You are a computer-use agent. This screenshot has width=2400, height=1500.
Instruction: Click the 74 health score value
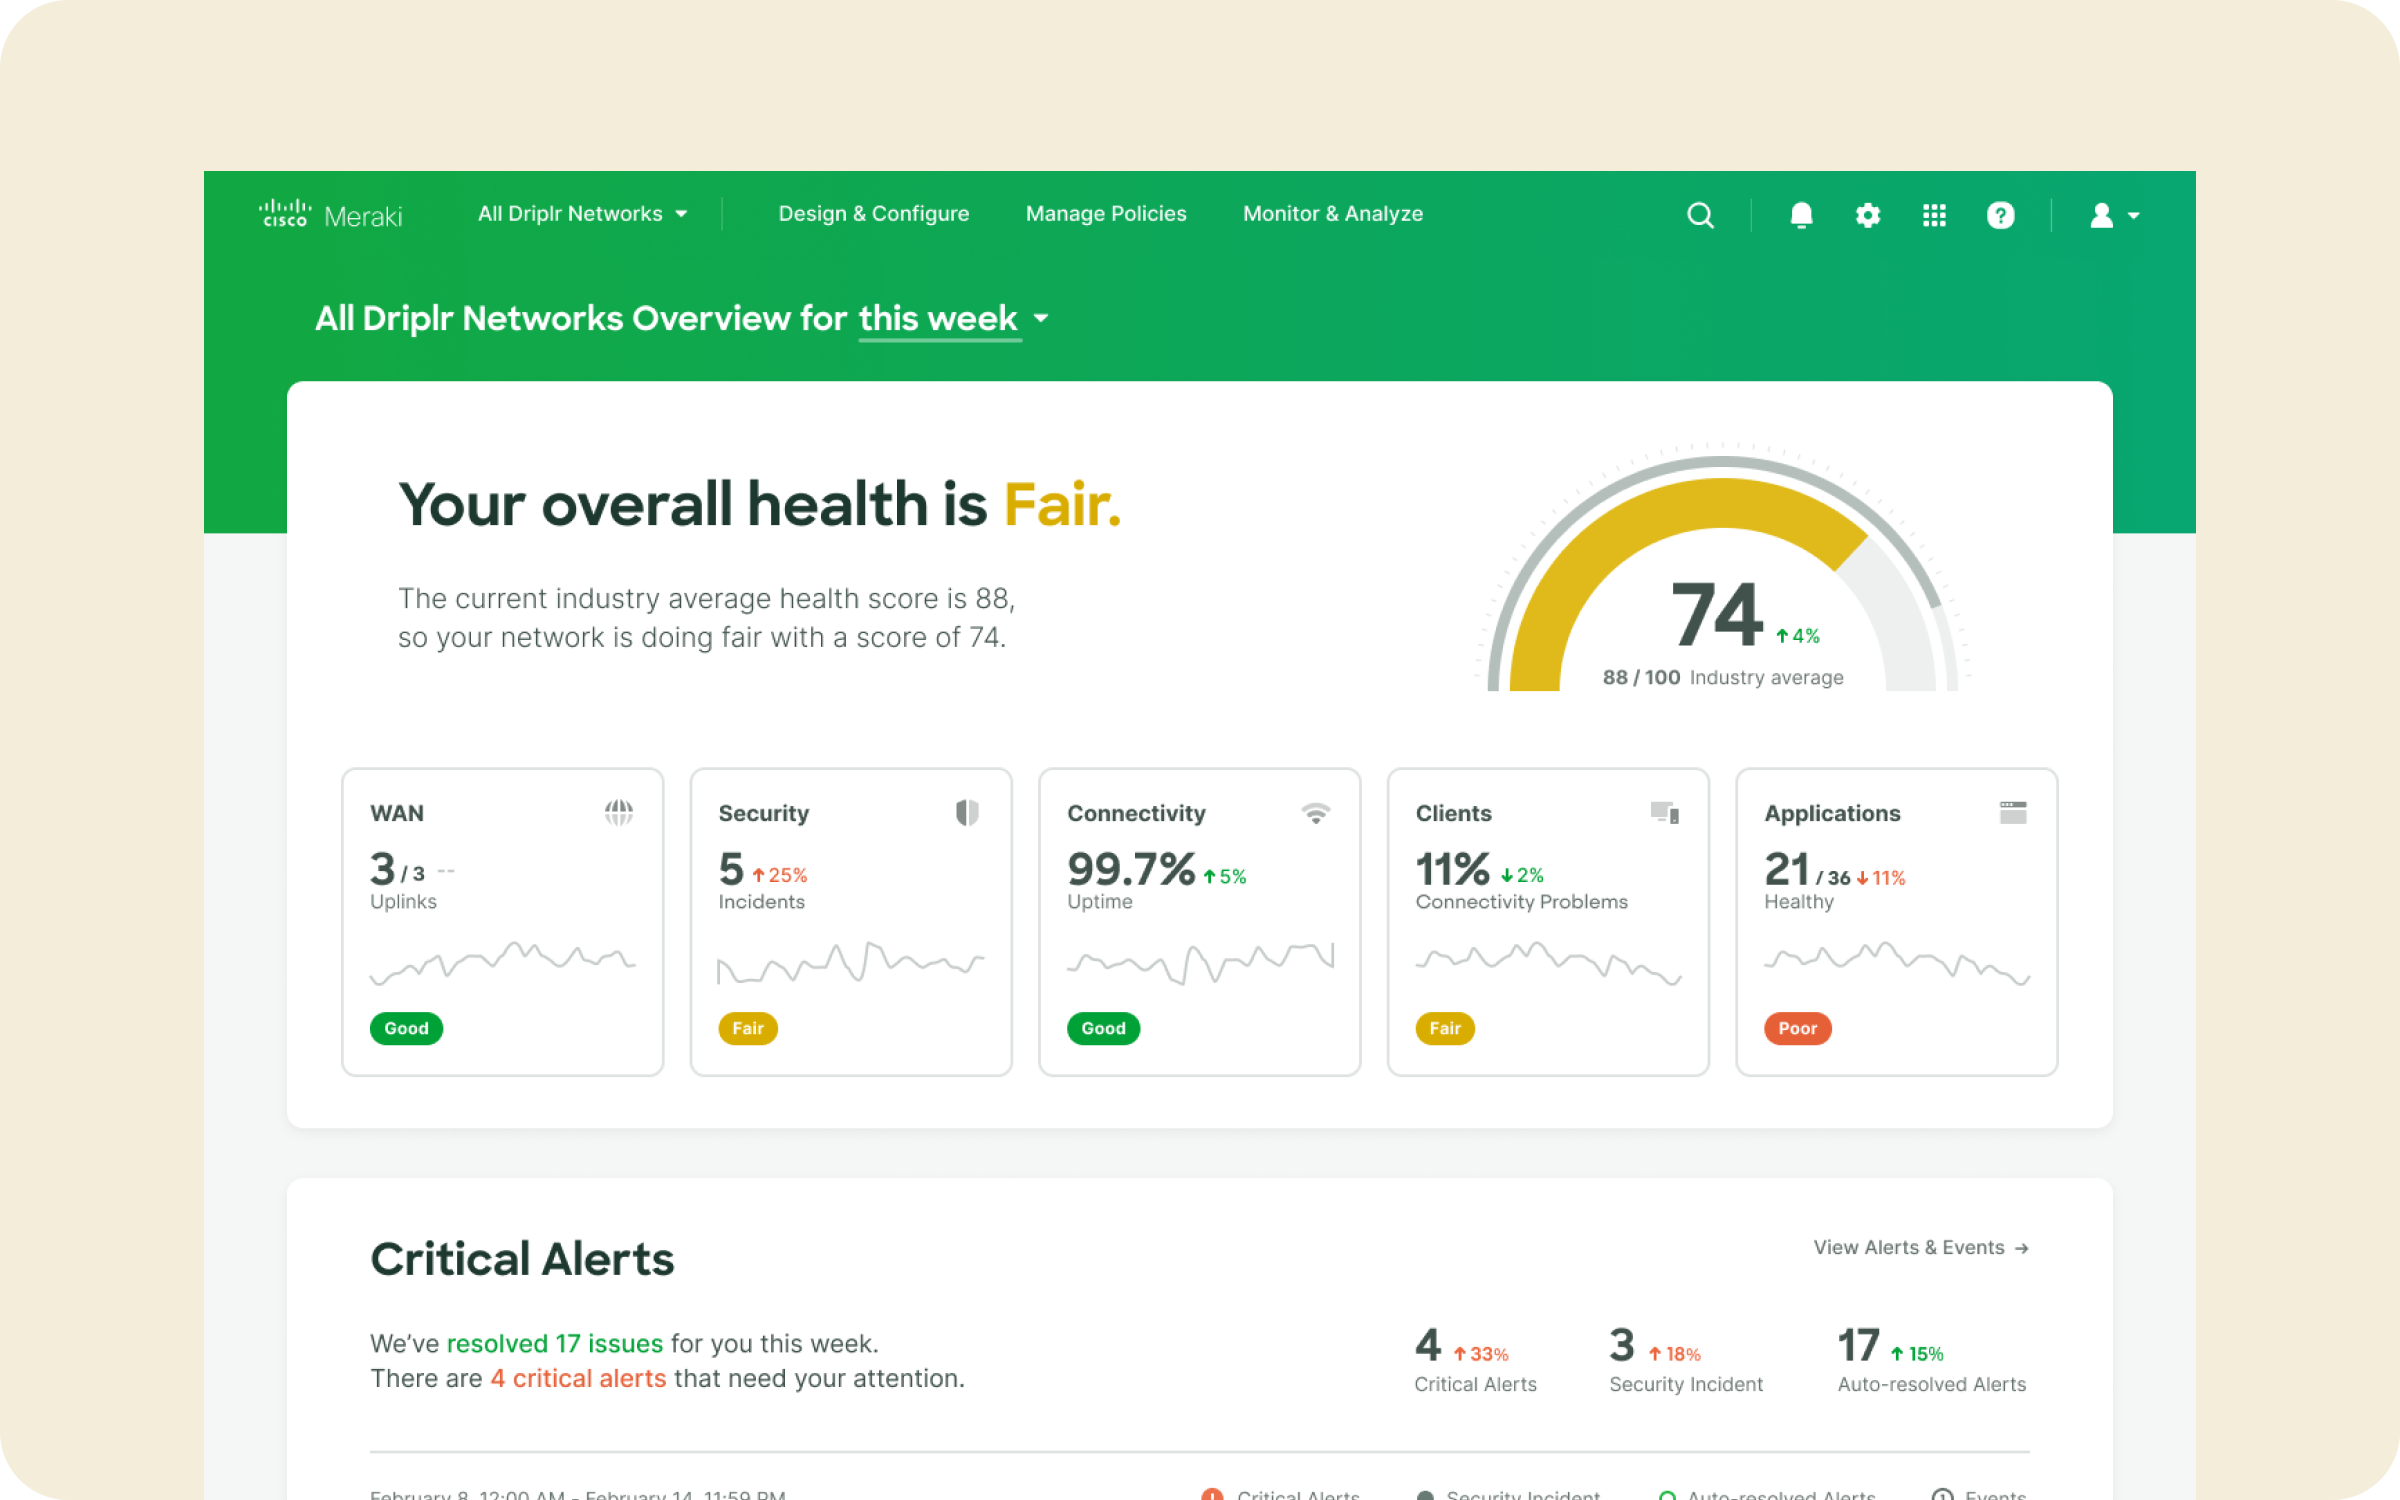1717,614
